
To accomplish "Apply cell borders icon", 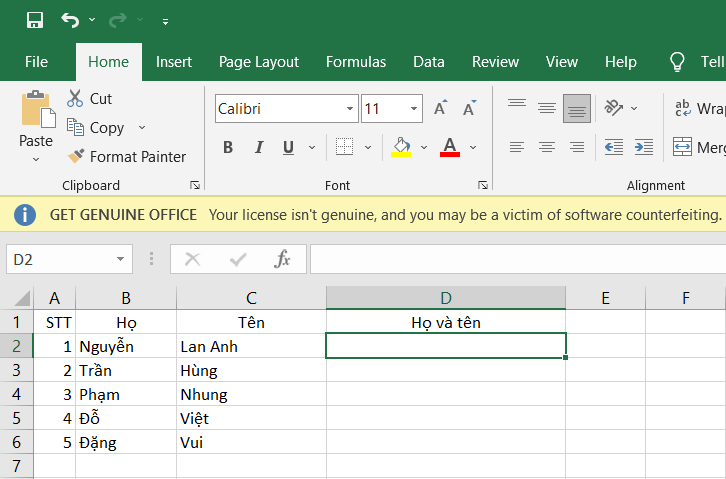I will coord(344,147).
